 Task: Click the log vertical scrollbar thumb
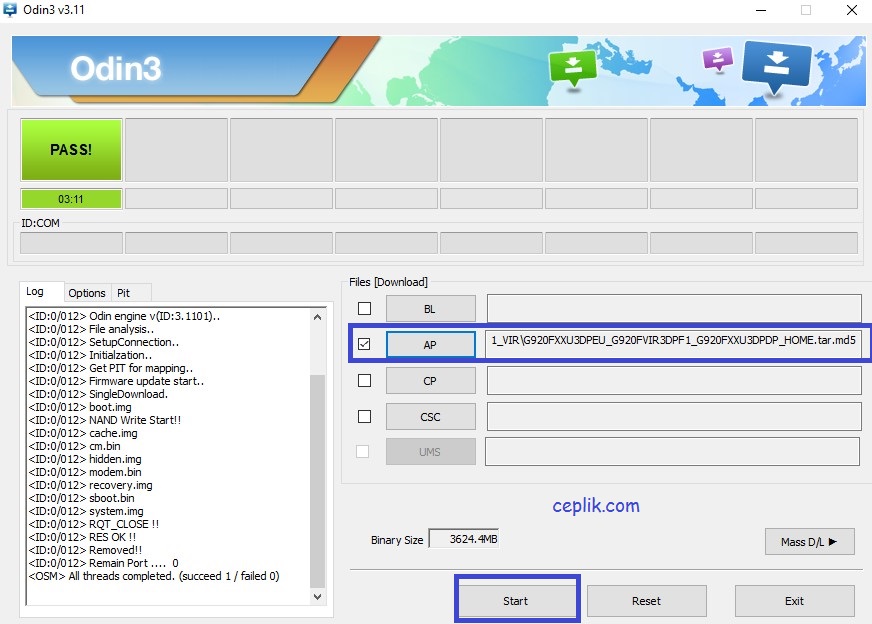(x=317, y=481)
